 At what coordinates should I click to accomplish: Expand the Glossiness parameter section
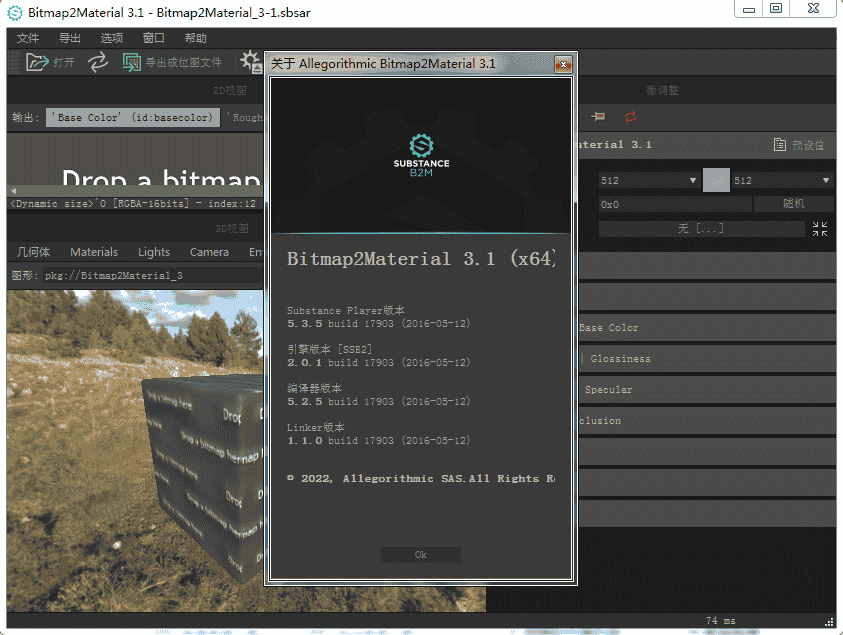point(706,359)
